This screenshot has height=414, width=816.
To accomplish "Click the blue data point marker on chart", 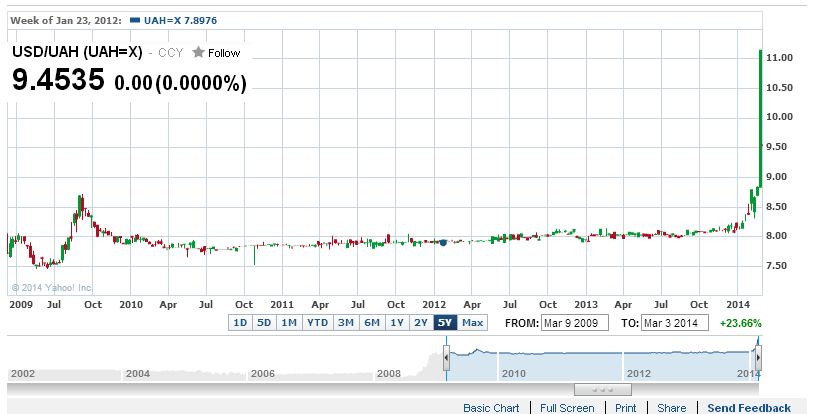I will [x=443, y=242].
